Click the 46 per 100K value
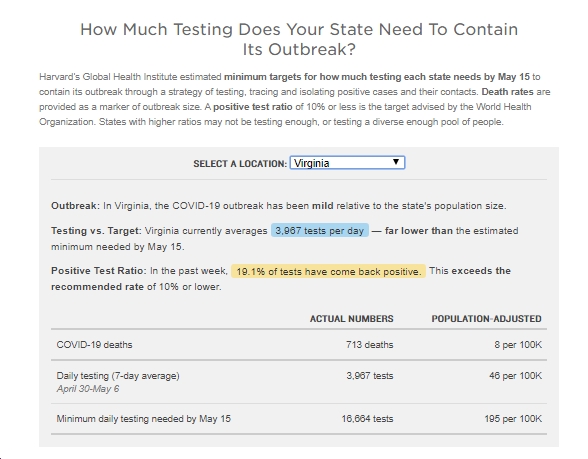This screenshot has height=459, width=588. coord(515,376)
